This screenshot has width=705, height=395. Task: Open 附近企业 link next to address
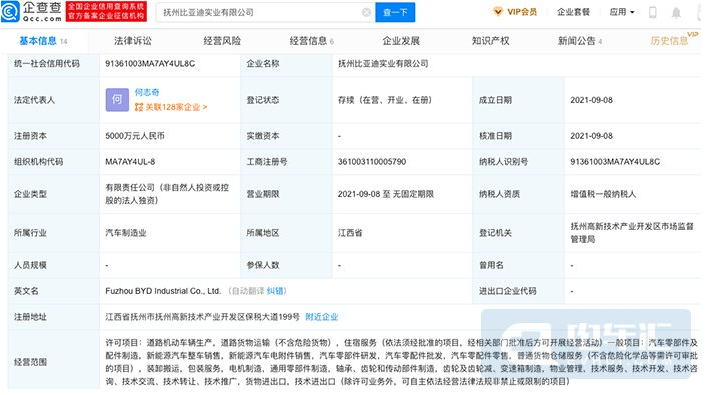tap(321, 317)
